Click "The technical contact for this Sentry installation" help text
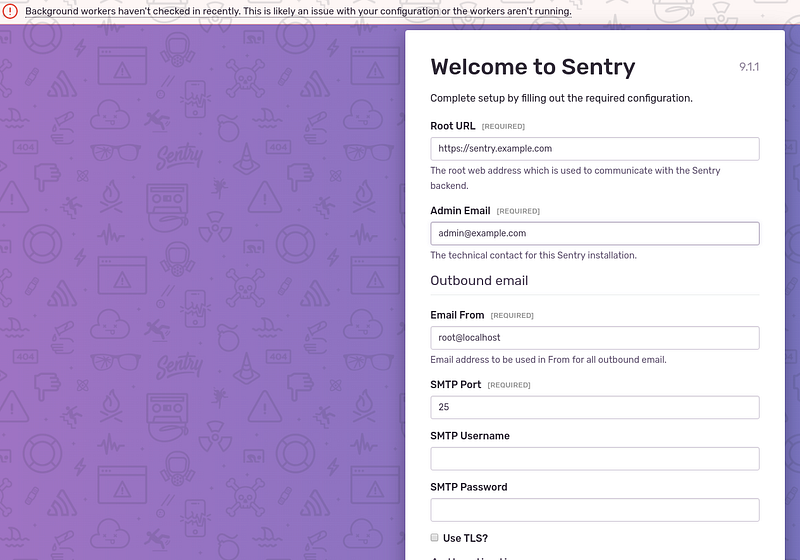The width and height of the screenshot is (800, 560). [533, 256]
